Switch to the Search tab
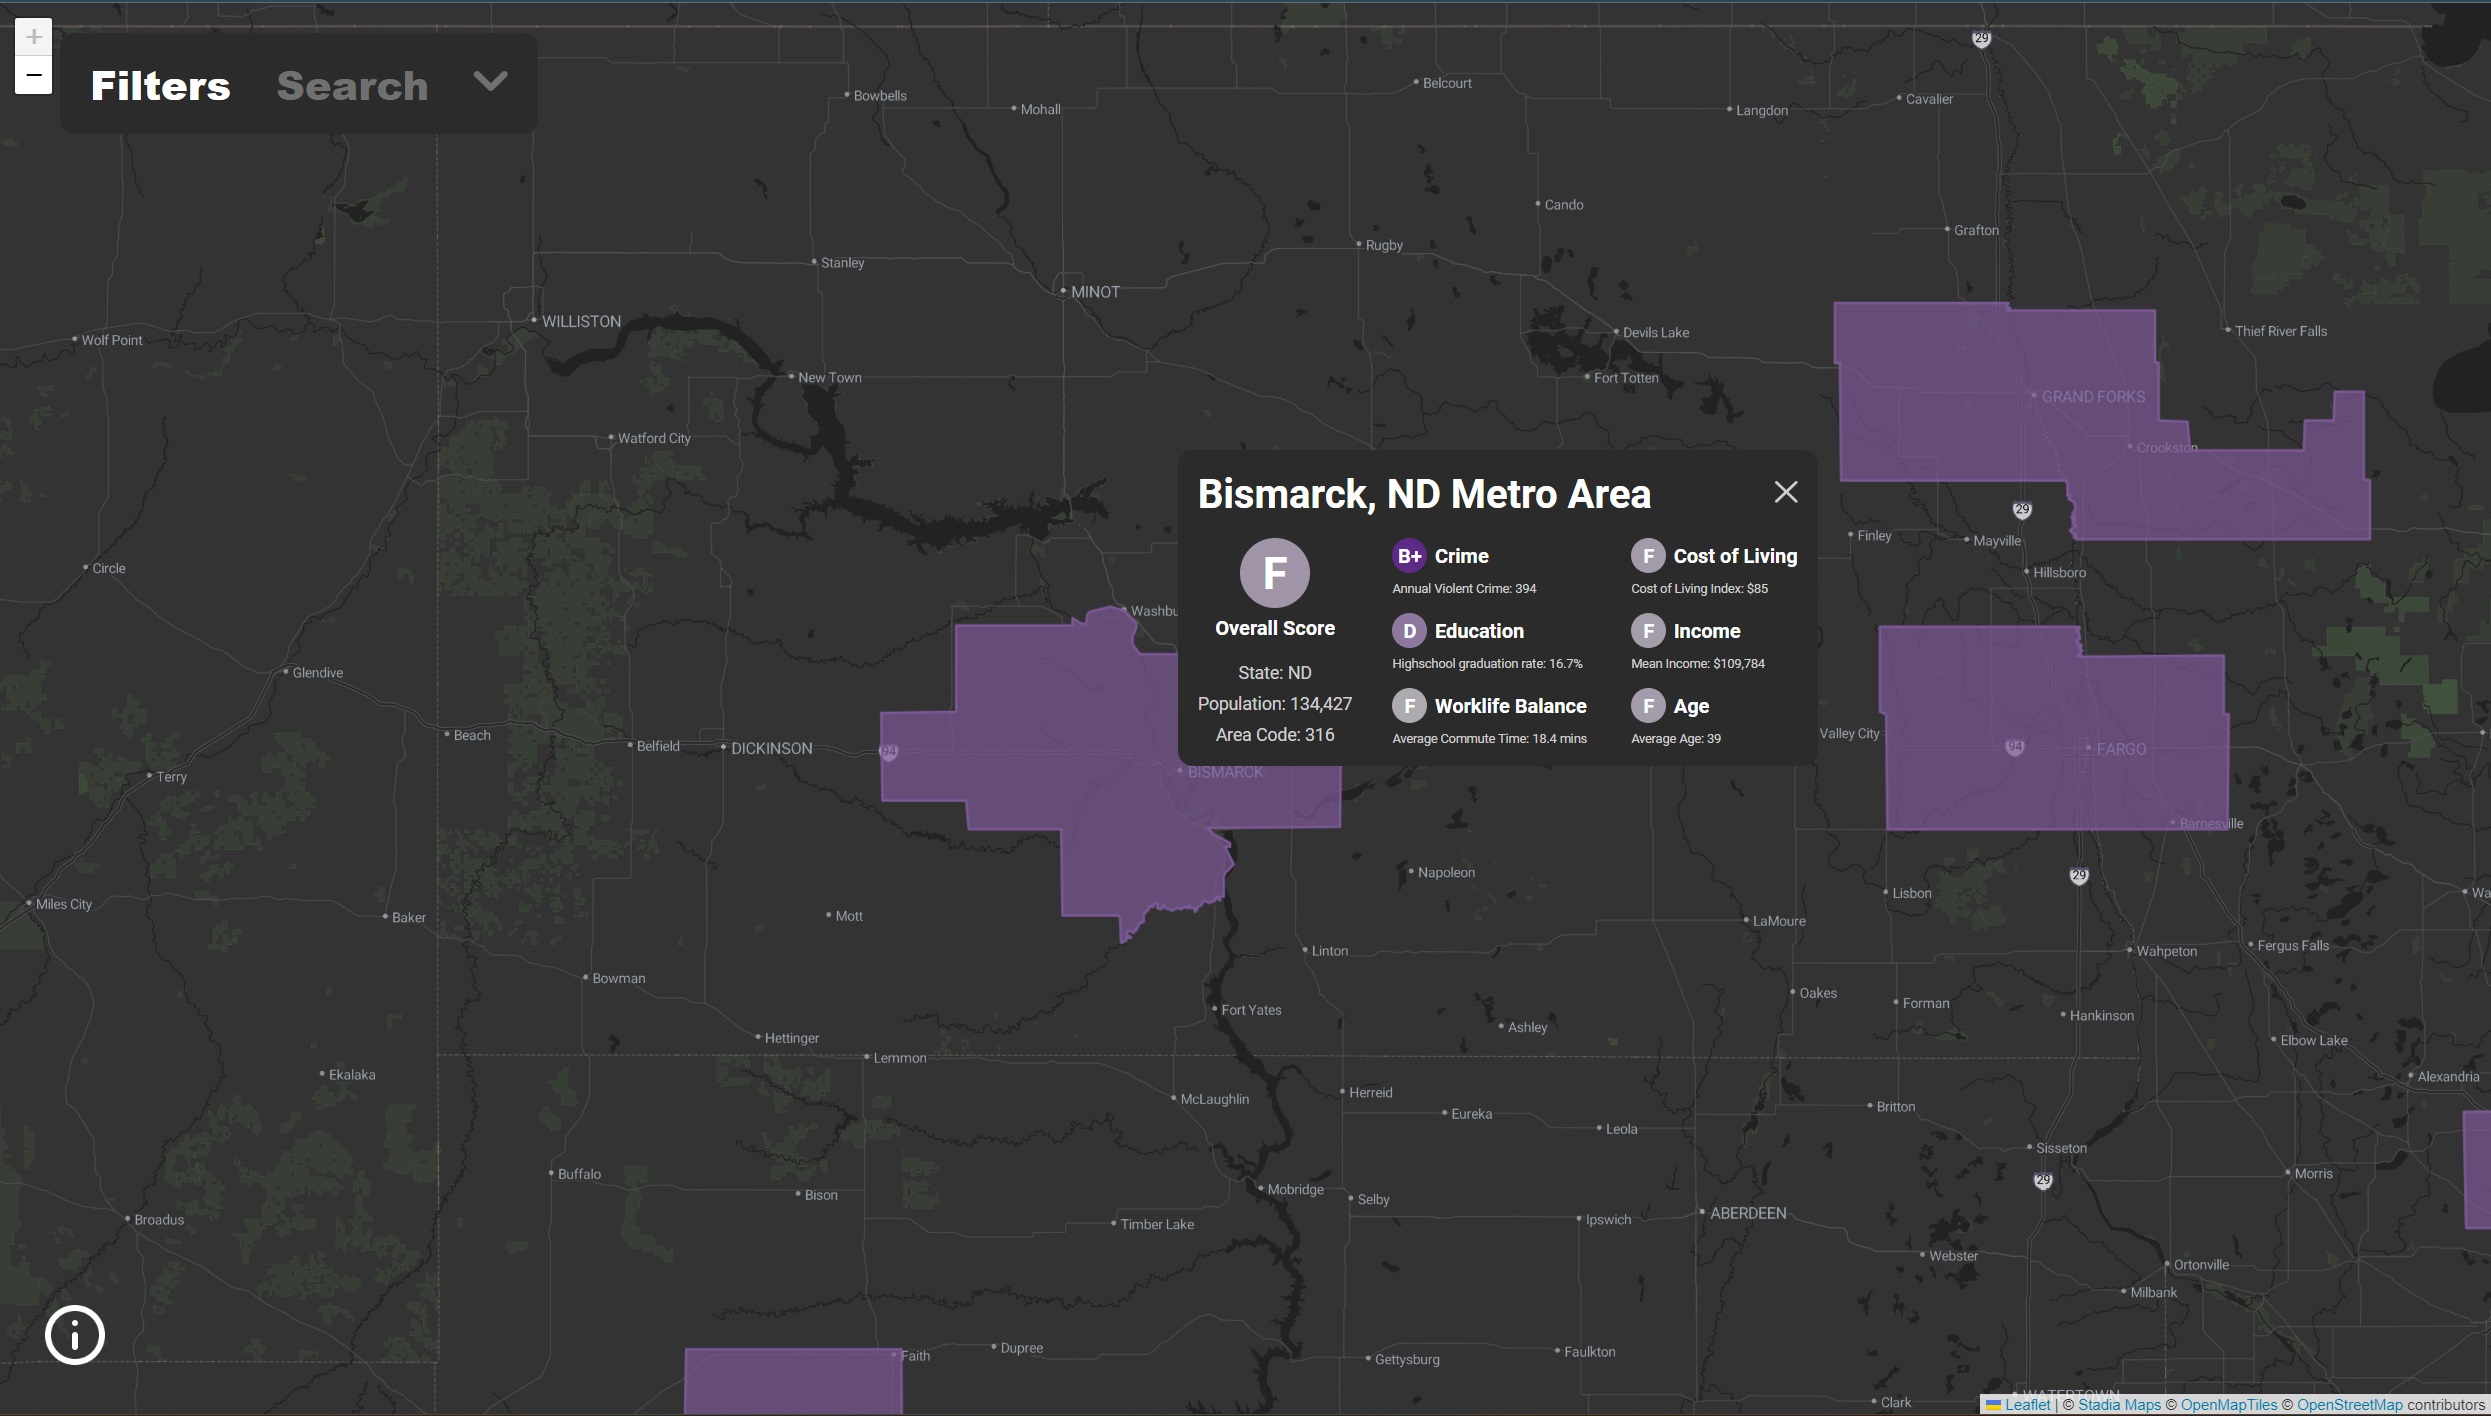 coord(352,86)
